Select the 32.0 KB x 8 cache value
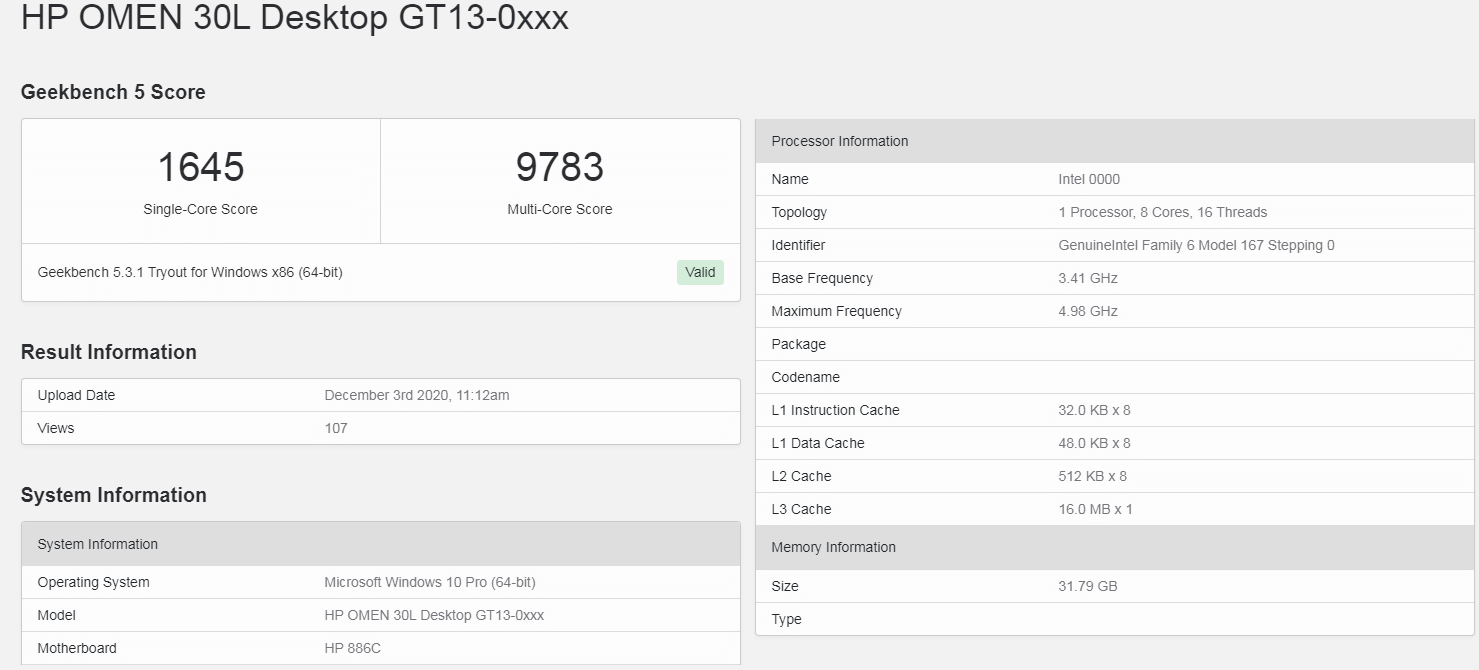The height and width of the screenshot is (670, 1479). [x=1095, y=410]
